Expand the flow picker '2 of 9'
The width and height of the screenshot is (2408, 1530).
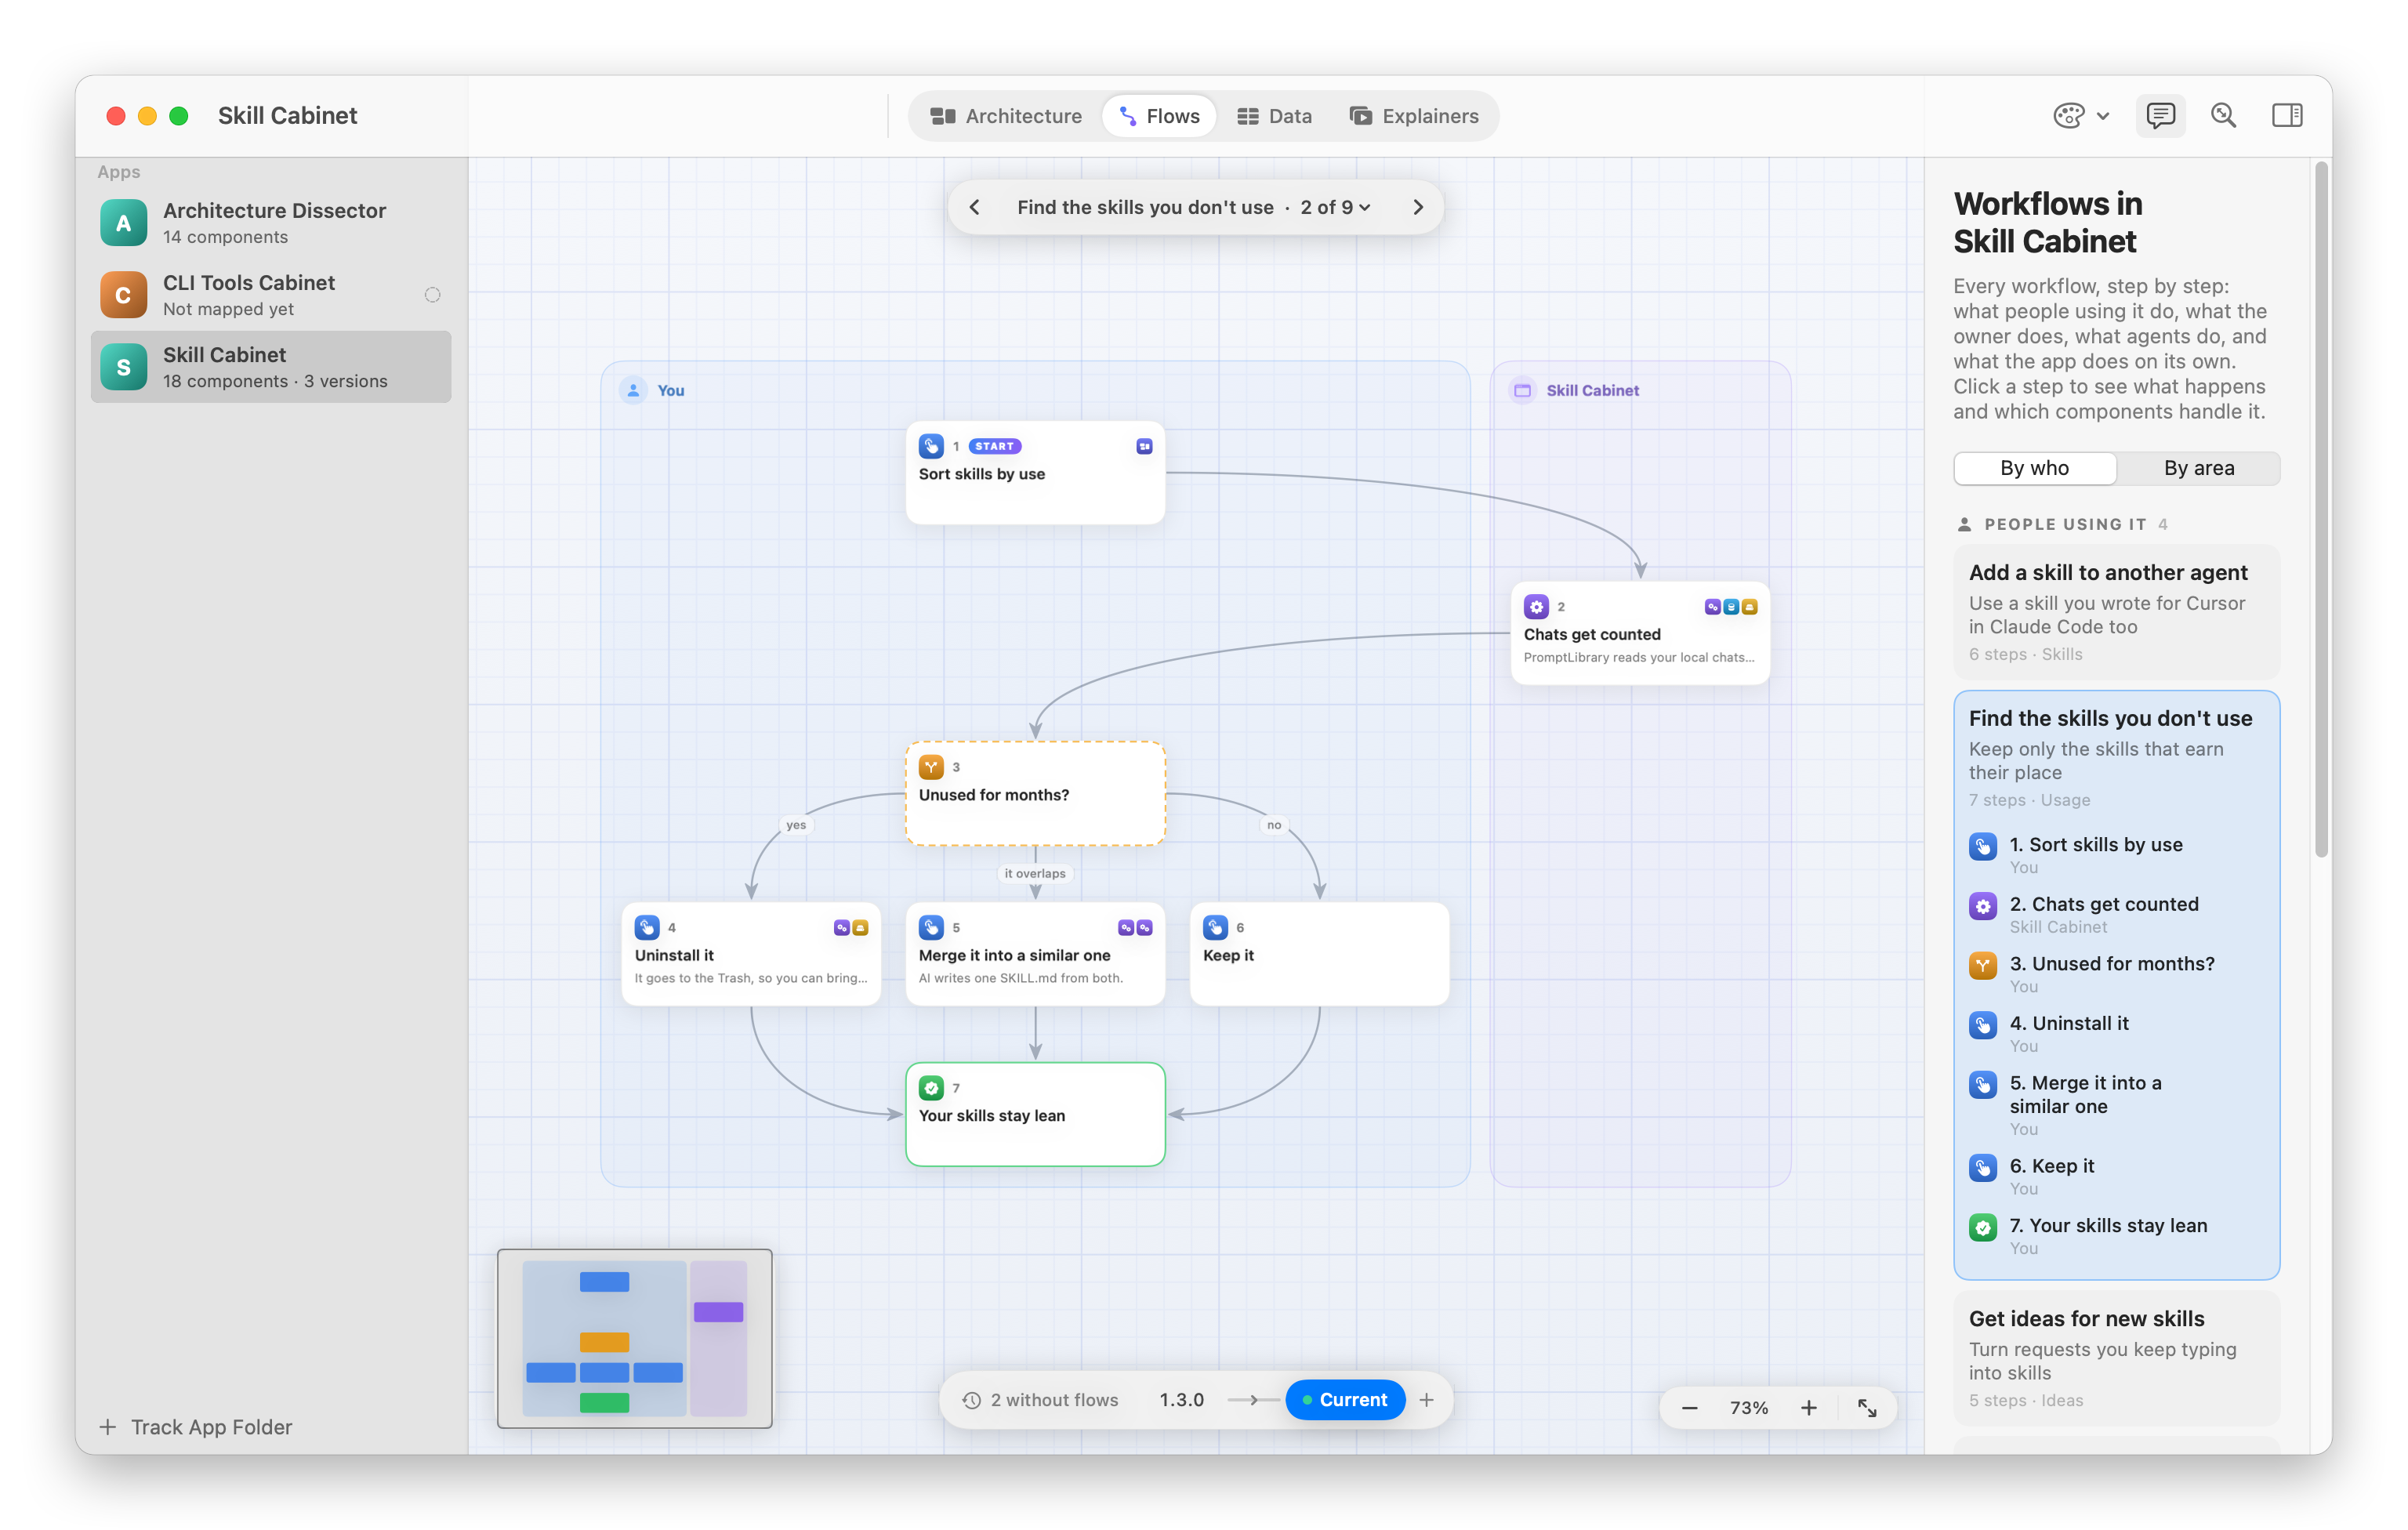pos(1336,207)
